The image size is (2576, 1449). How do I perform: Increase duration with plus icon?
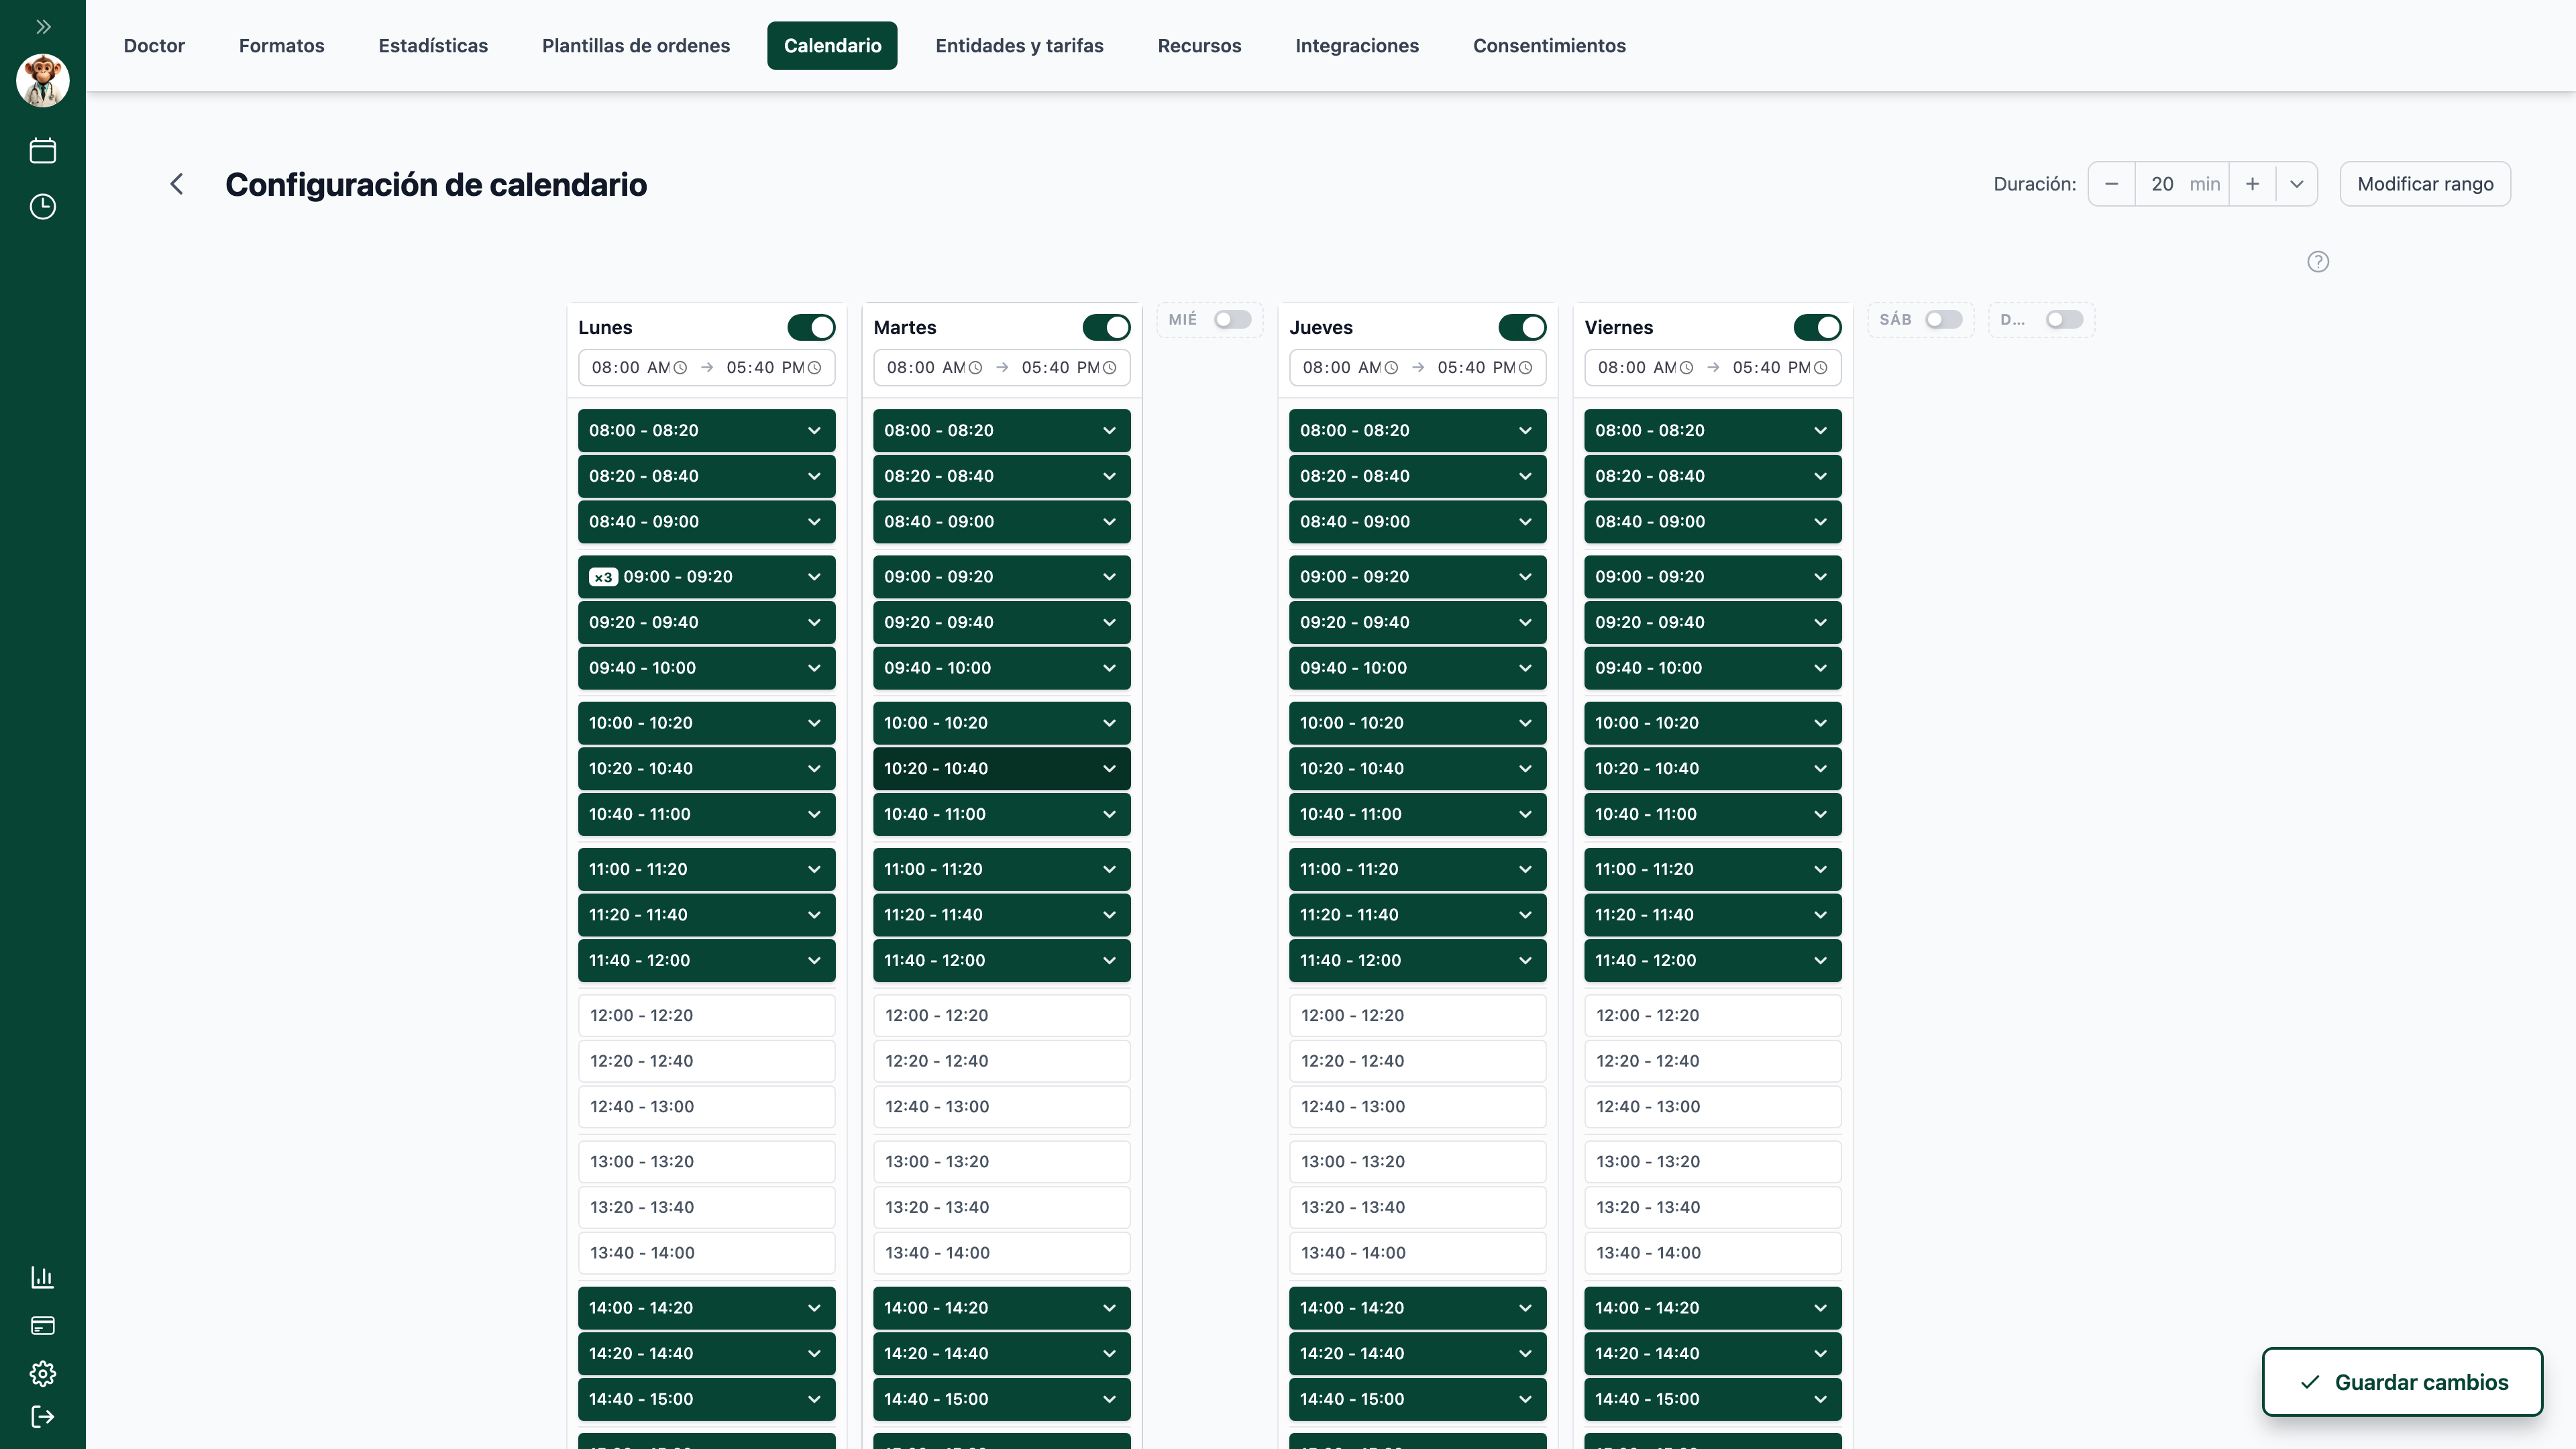tap(2252, 184)
